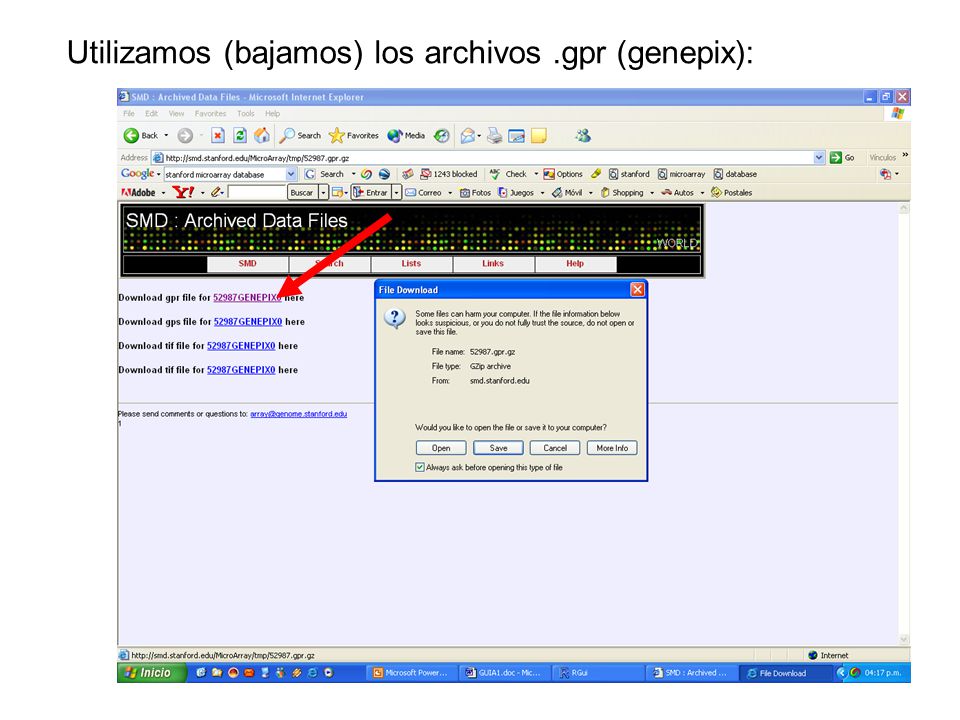
Task: Open Yahoo Postales button
Action: coord(732,193)
